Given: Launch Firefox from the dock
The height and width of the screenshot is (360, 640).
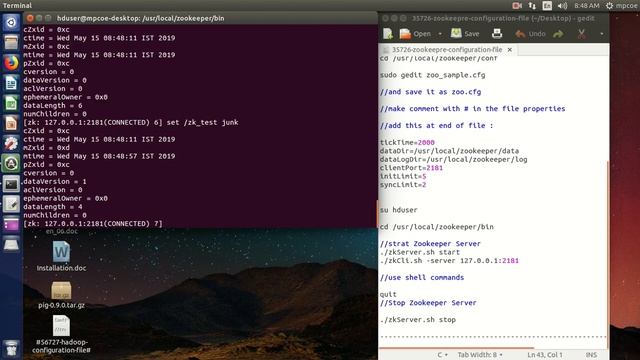Looking at the screenshot, I should (x=11, y=62).
